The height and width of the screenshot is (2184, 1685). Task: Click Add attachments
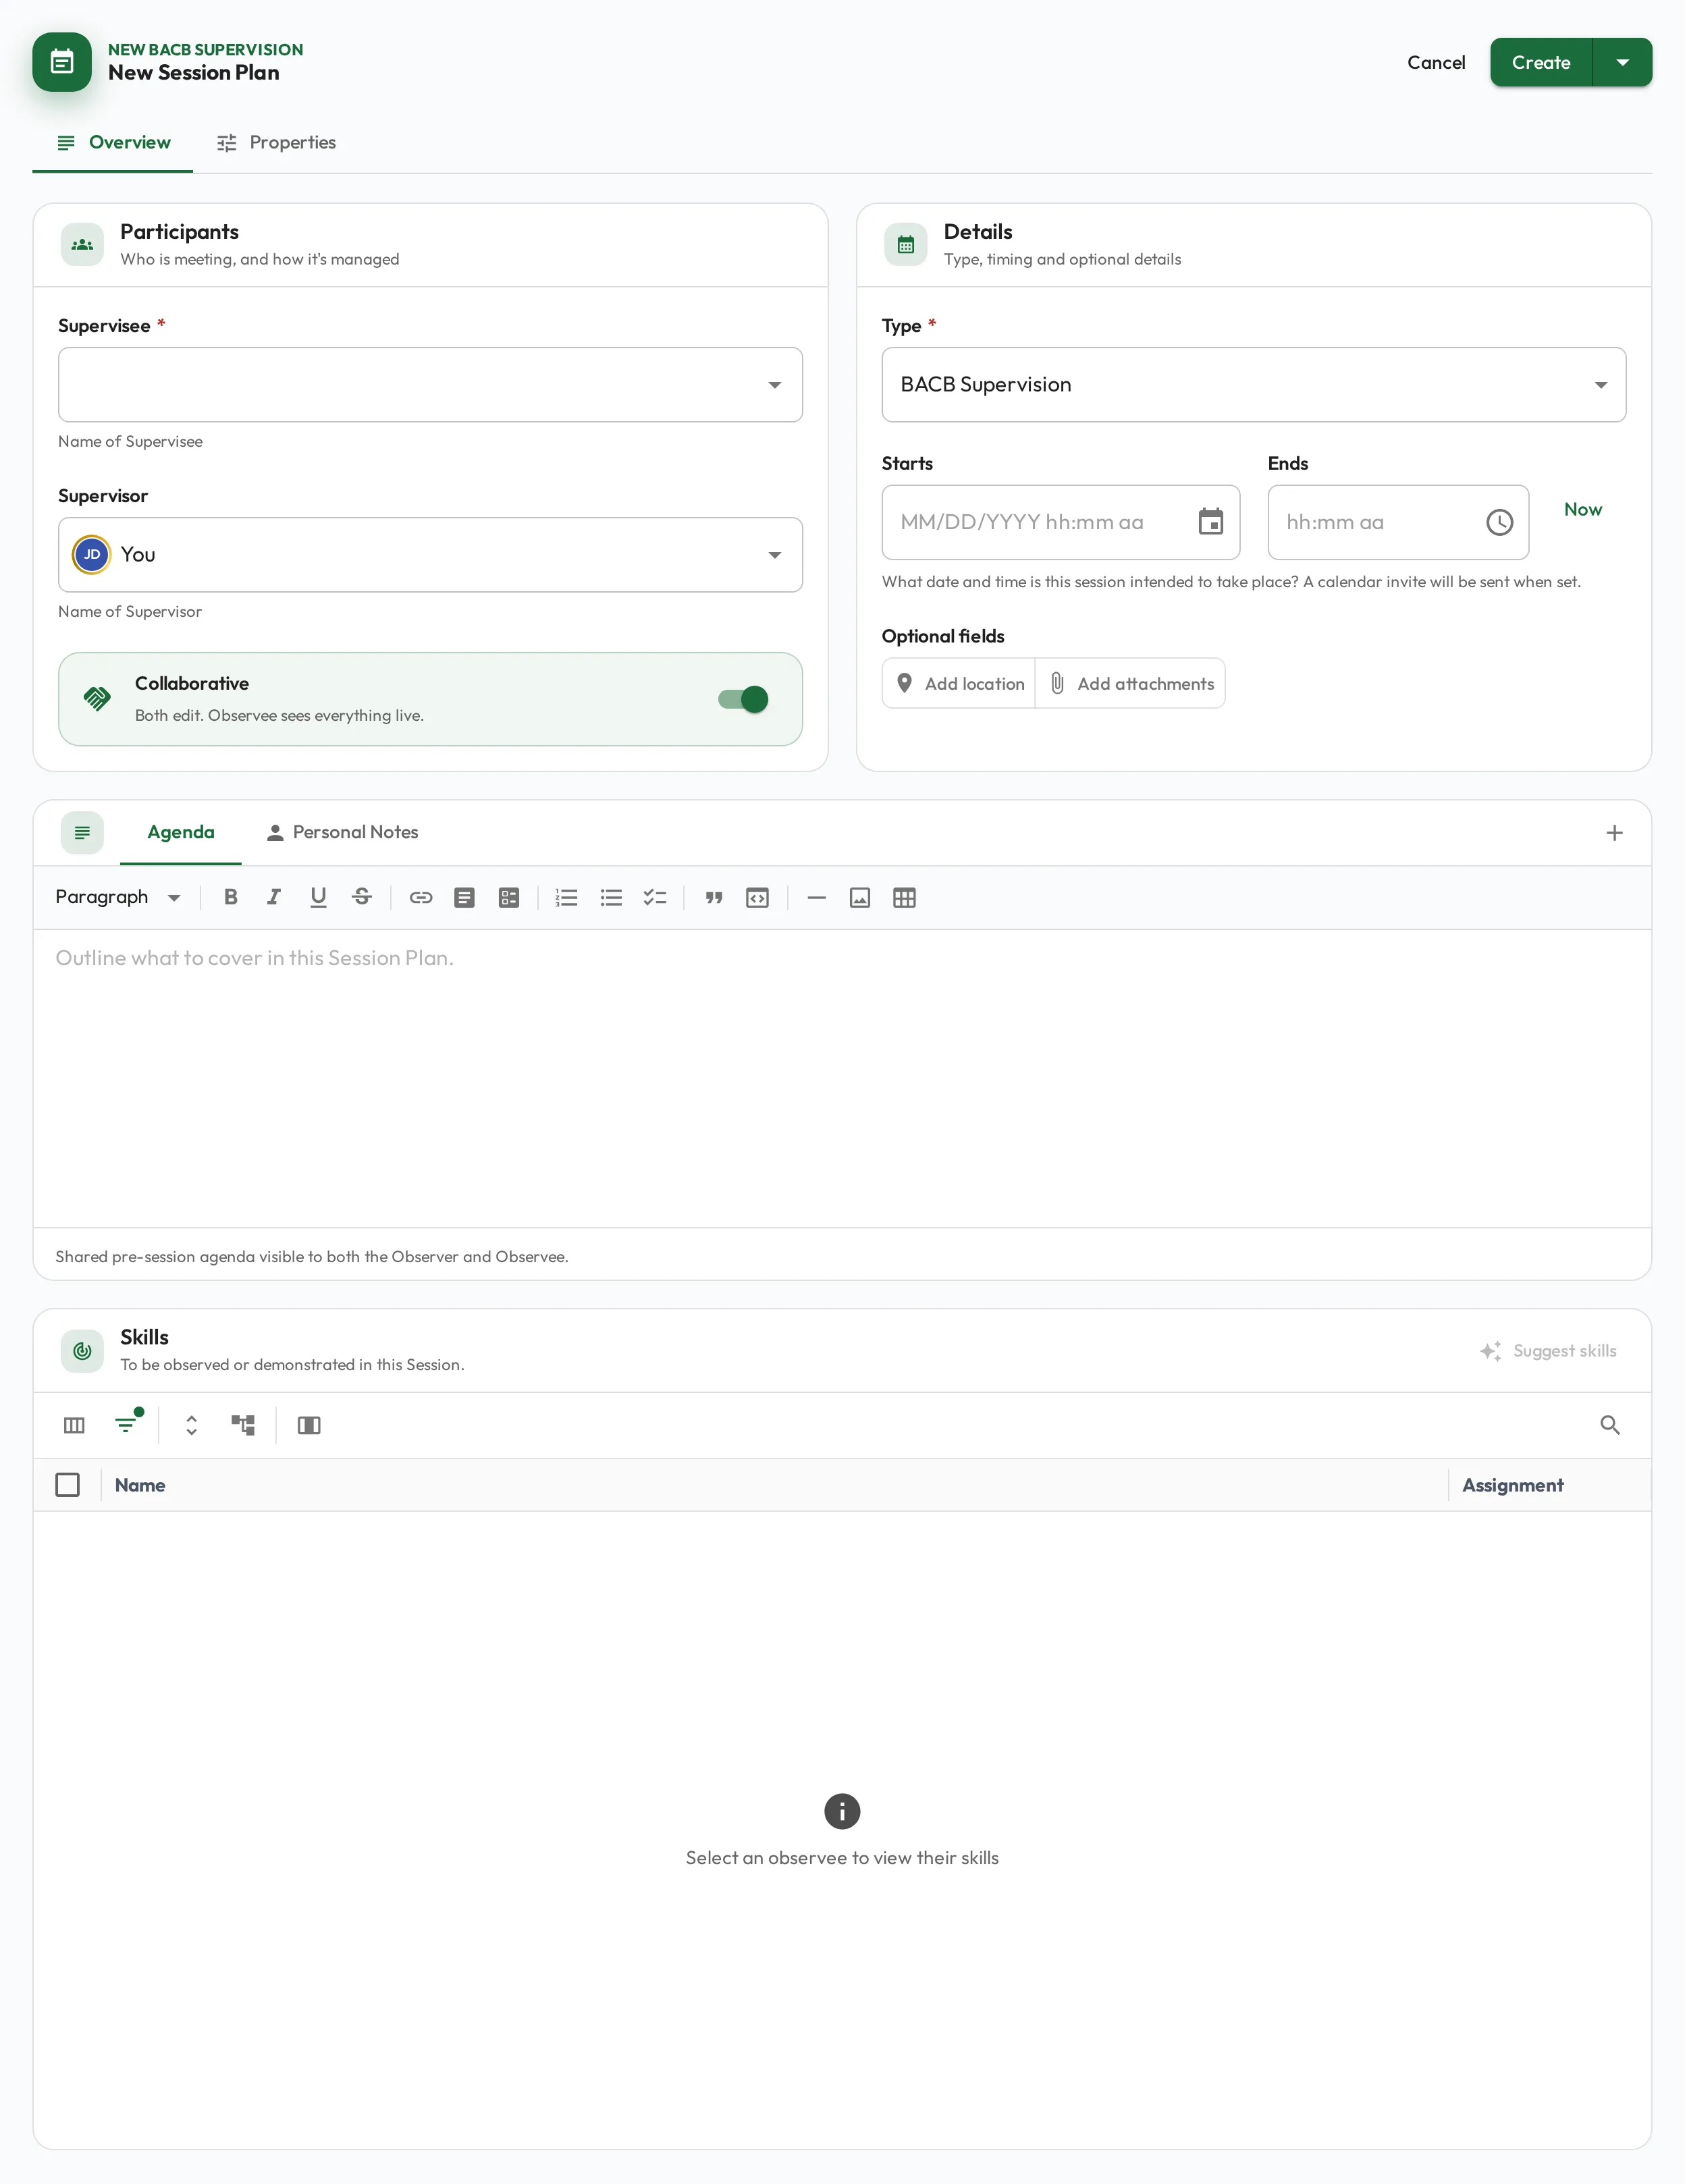(1130, 683)
